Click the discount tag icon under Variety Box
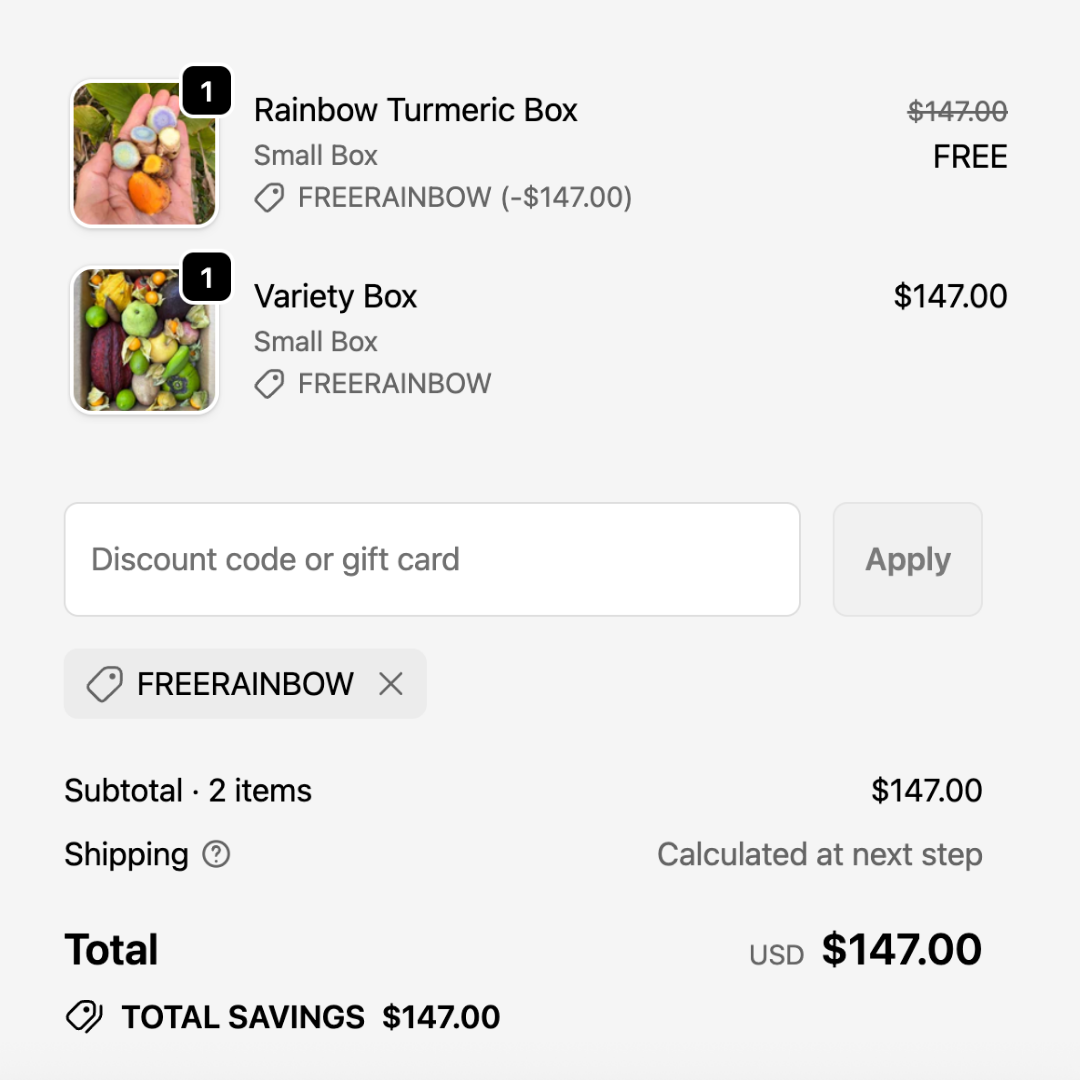 269,384
